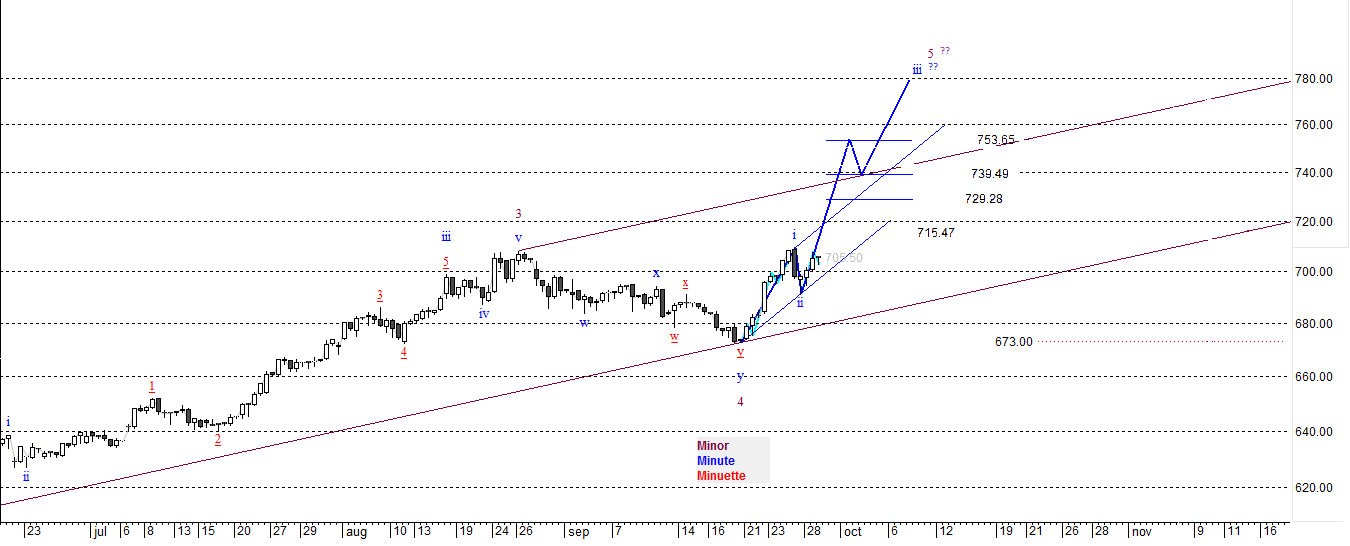Image resolution: width=1350 pixels, height=546 pixels.
Task: Select the 739.49 target level label
Action: click(x=989, y=173)
